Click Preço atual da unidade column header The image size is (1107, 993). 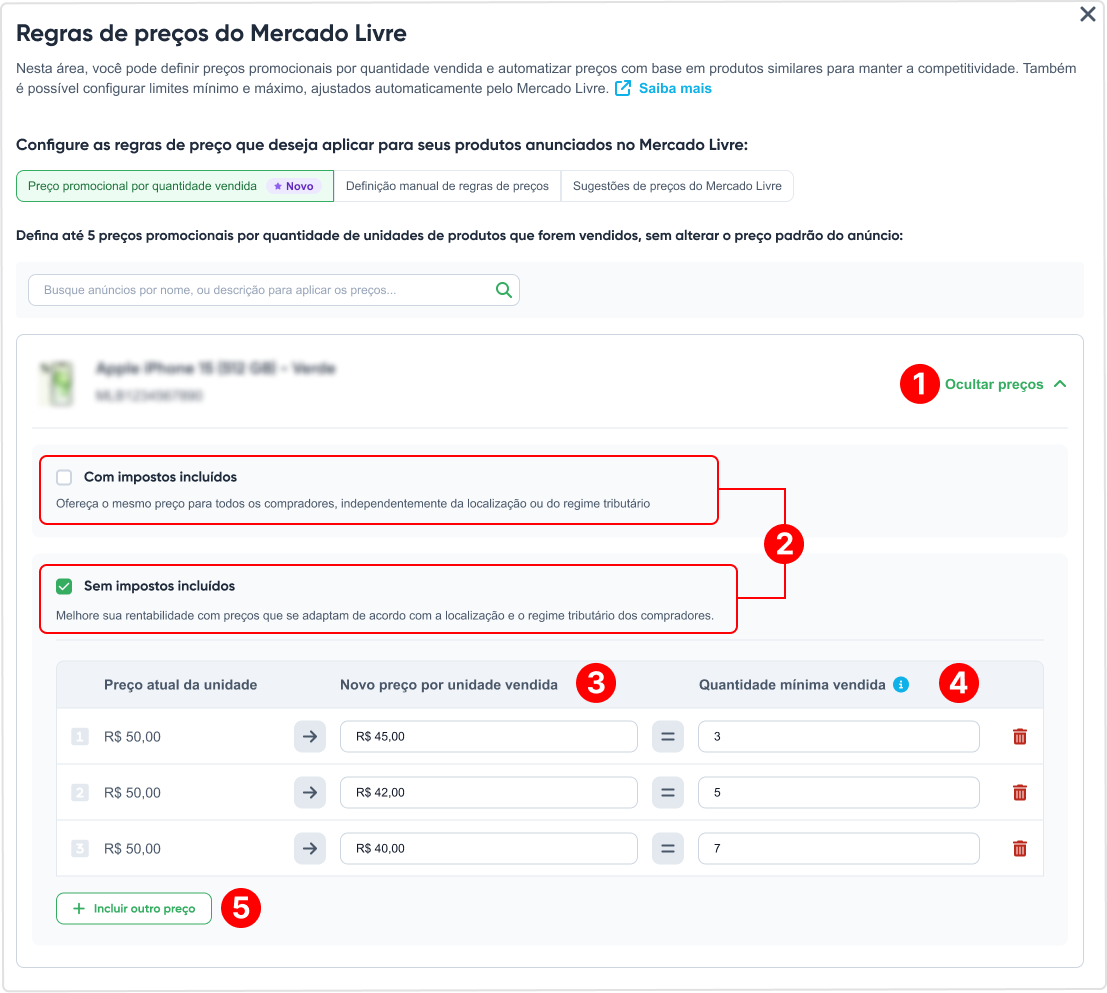[181, 685]
